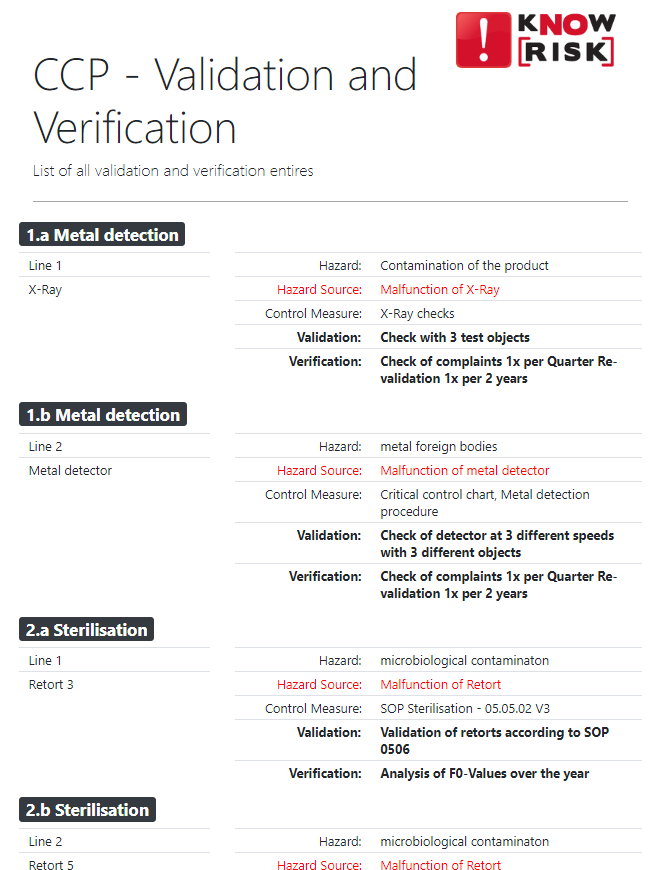Select the "1.b Metal detection" section badge

coord(103,415)
